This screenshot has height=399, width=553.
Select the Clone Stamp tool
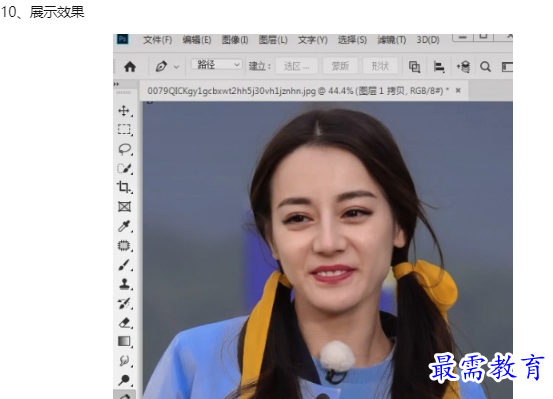(x=124, y=284)
